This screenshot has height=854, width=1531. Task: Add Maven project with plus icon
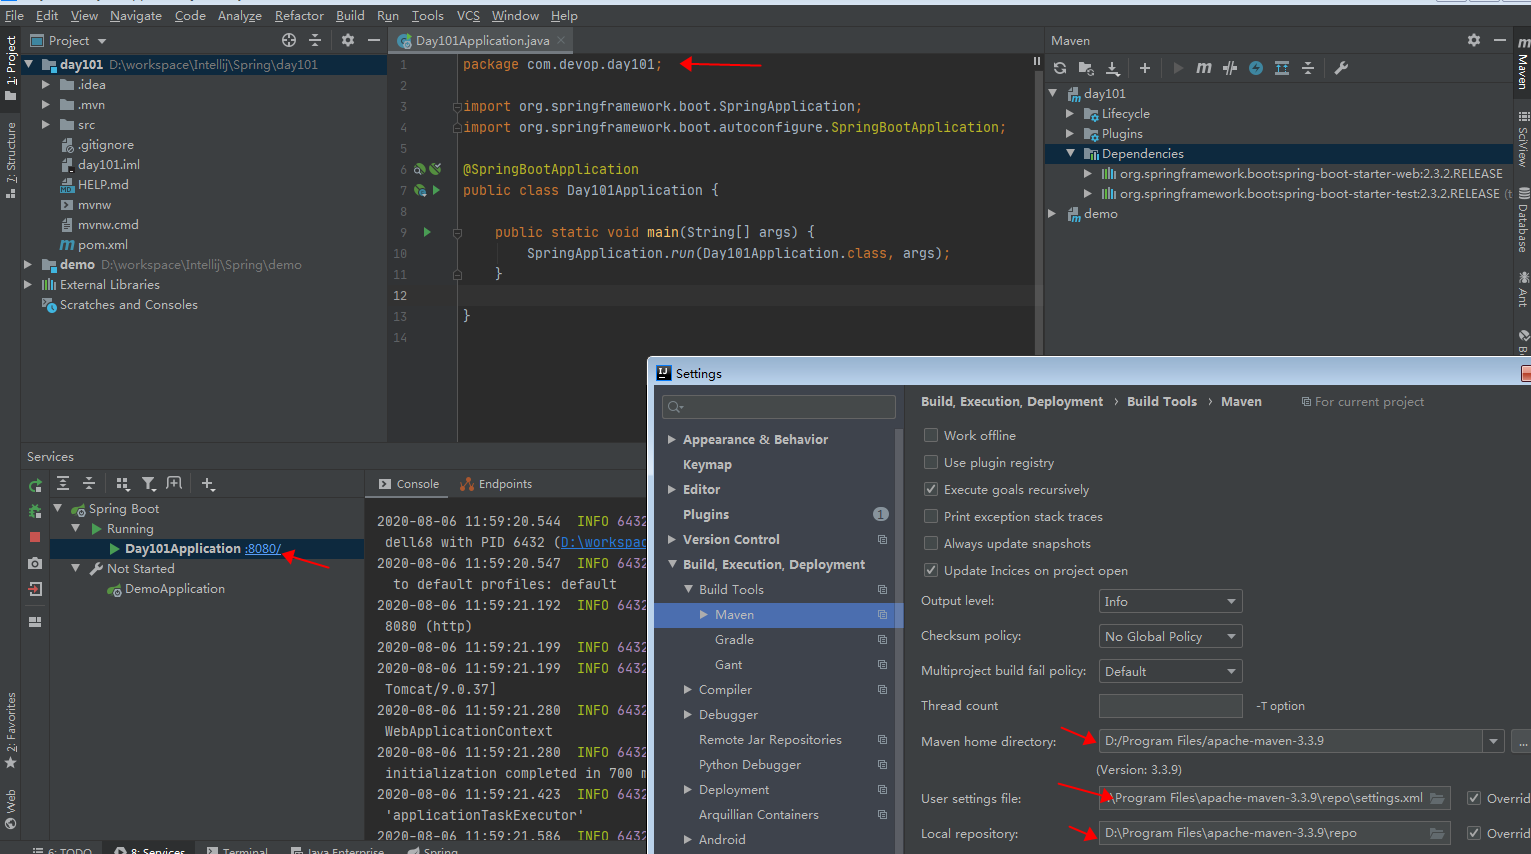click(1145, 68)
